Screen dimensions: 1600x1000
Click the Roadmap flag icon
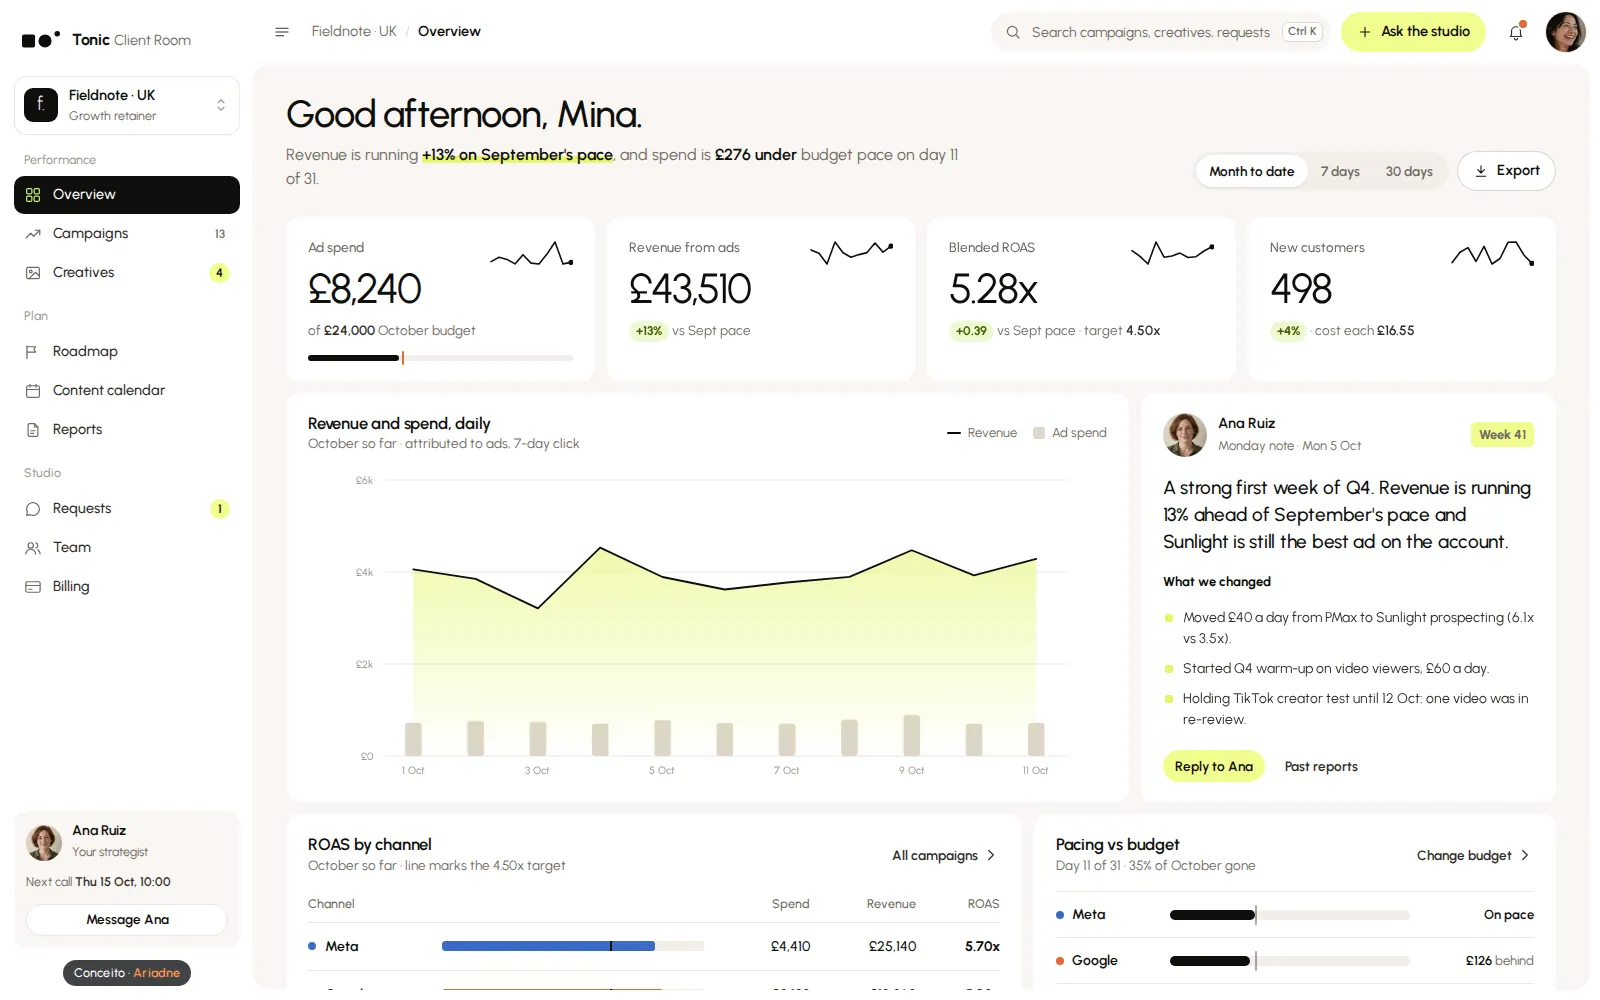click(x=33, y=352)
